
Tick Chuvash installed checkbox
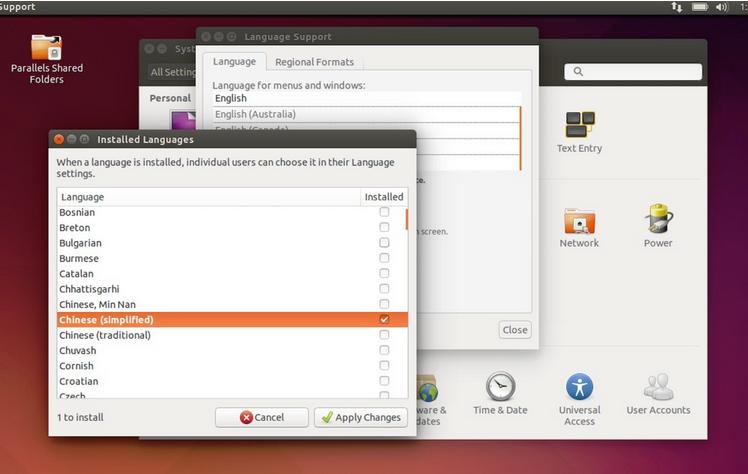[384, 350]
